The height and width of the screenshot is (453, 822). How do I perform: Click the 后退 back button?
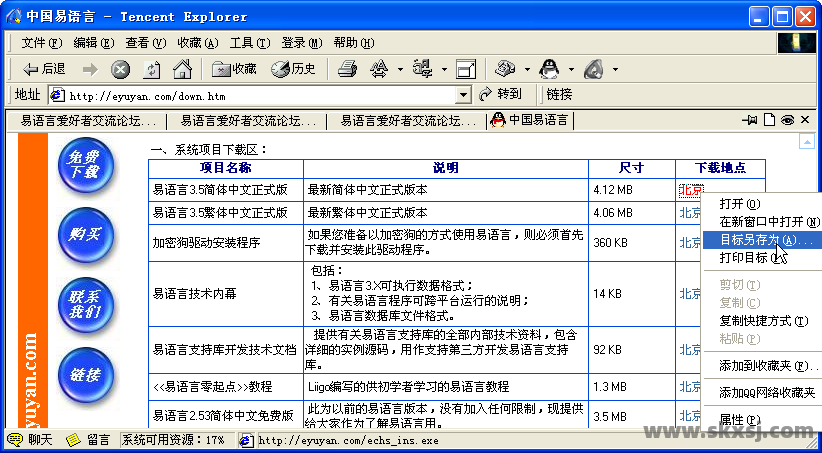click(43, 69)
